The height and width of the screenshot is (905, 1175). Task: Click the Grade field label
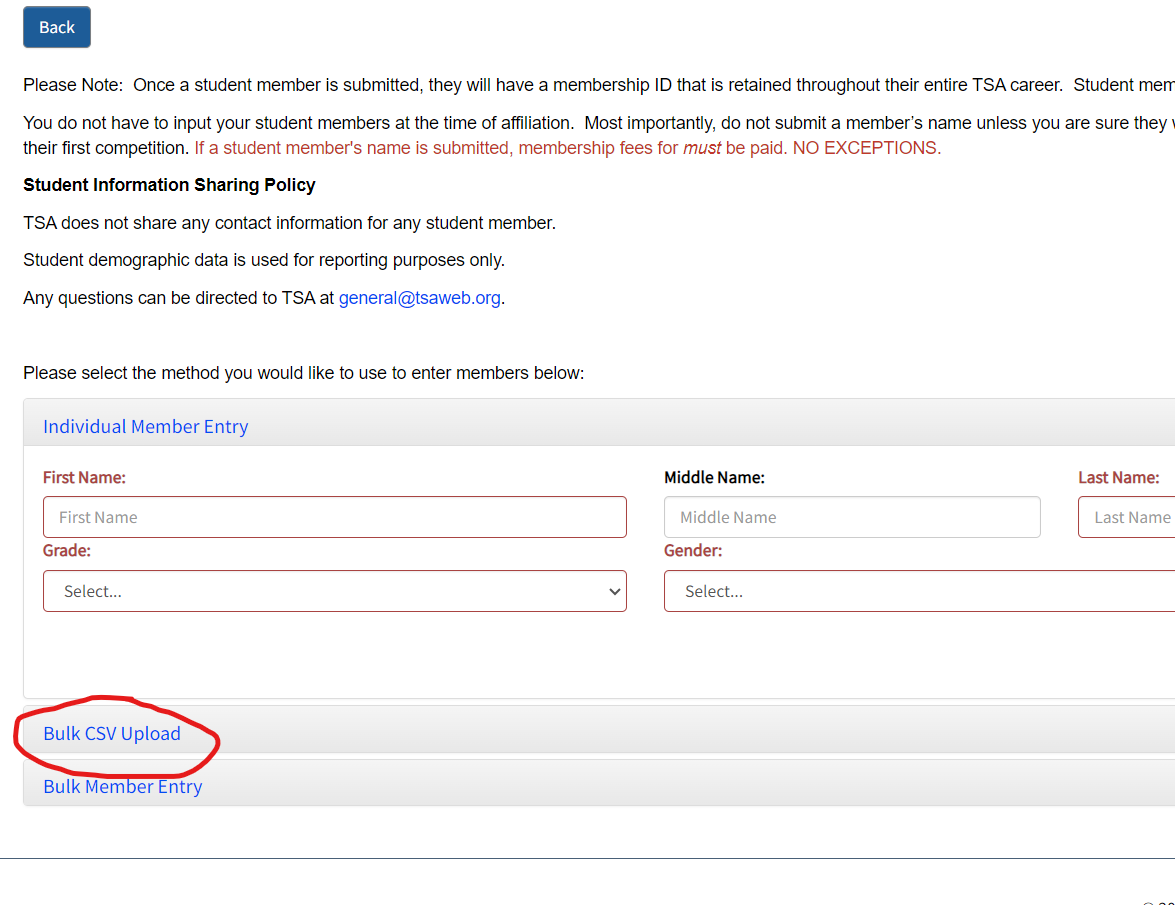(67, 551)
